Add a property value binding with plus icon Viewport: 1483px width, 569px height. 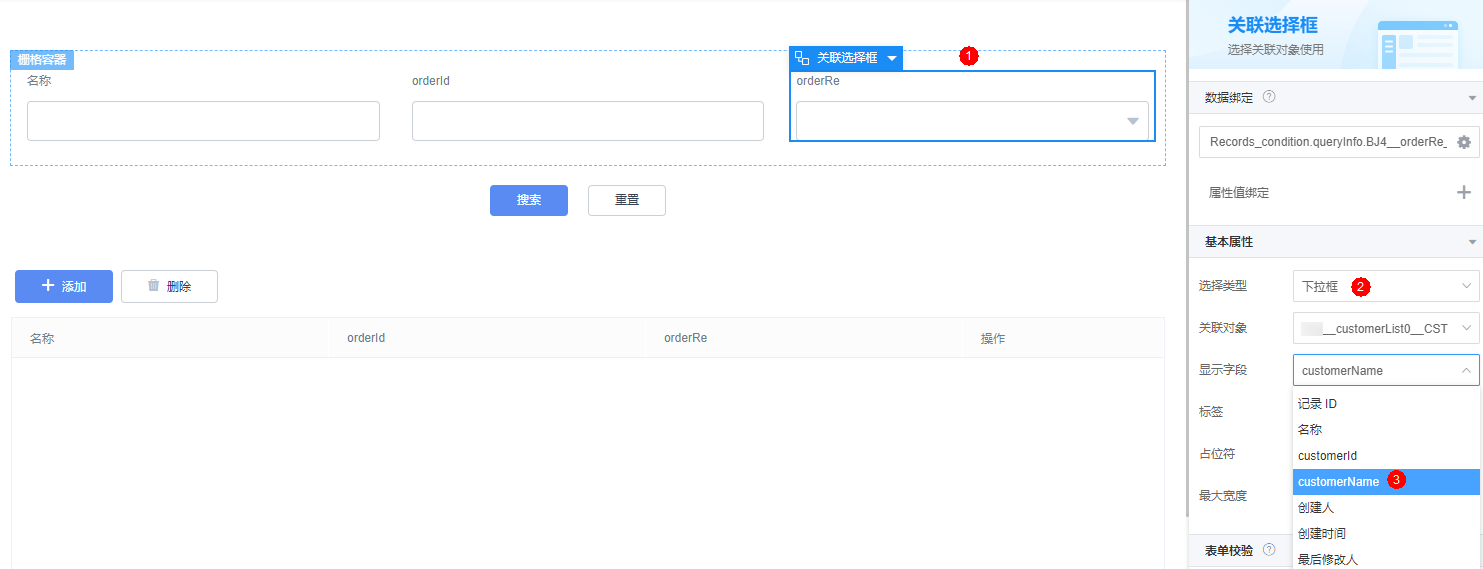[1464, 192]
